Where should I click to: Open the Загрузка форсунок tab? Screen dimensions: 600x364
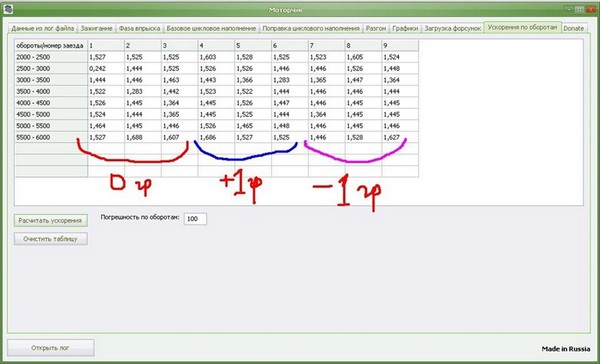coord(452,29)
